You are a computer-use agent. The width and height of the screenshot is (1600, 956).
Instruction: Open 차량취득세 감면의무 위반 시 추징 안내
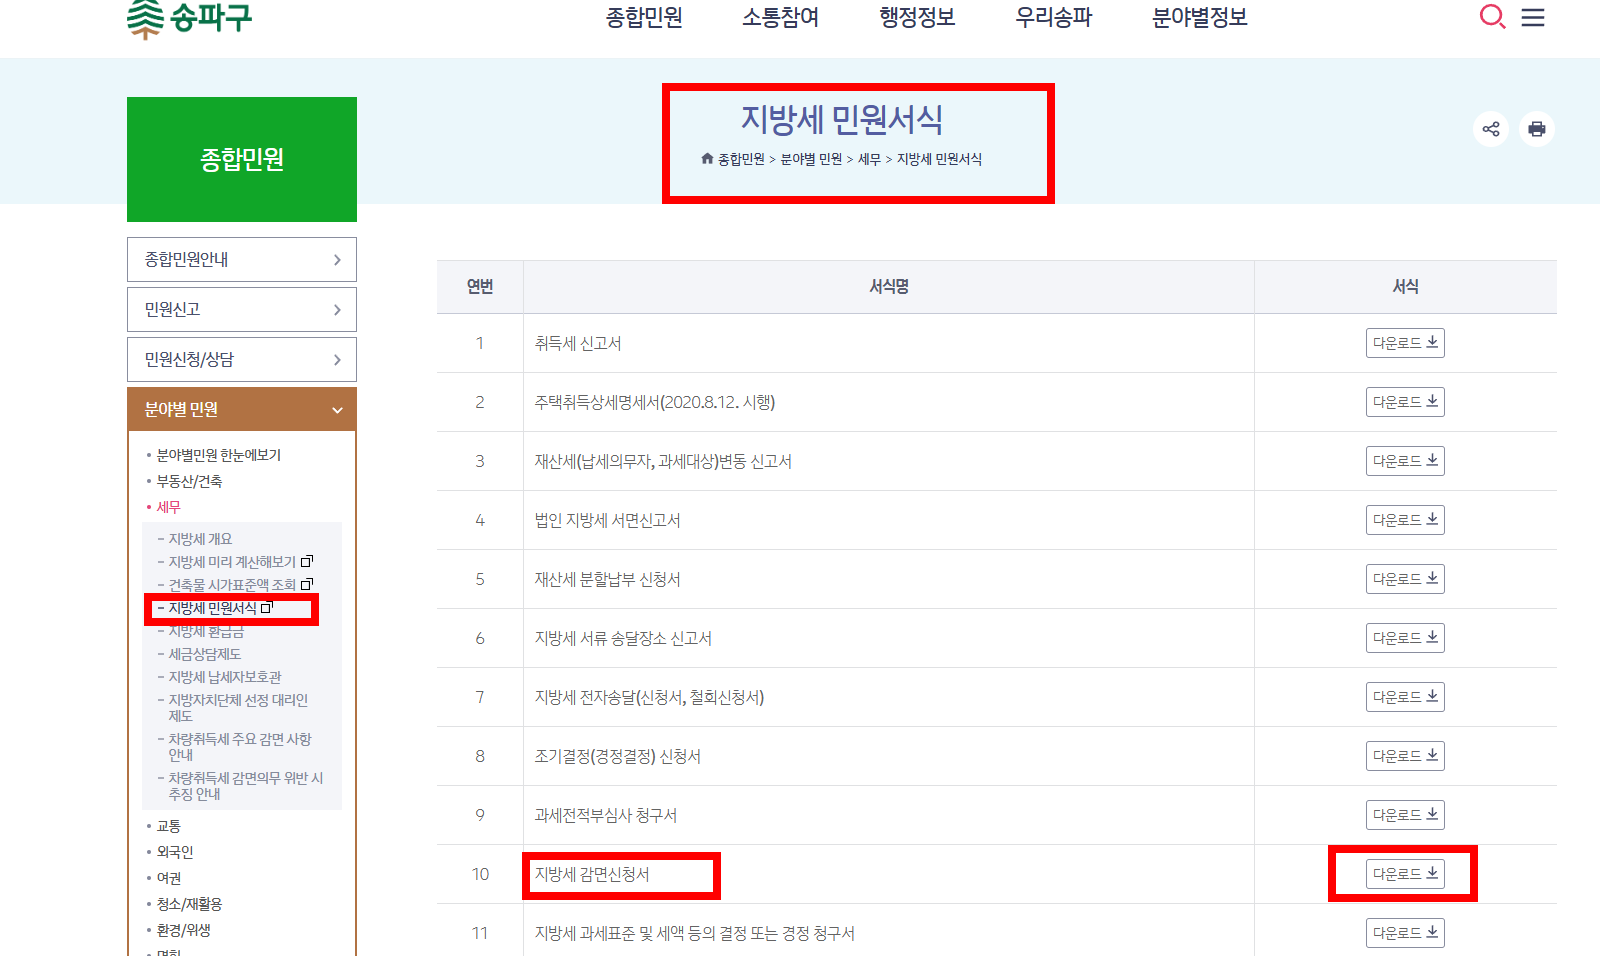tap(245, 786)
